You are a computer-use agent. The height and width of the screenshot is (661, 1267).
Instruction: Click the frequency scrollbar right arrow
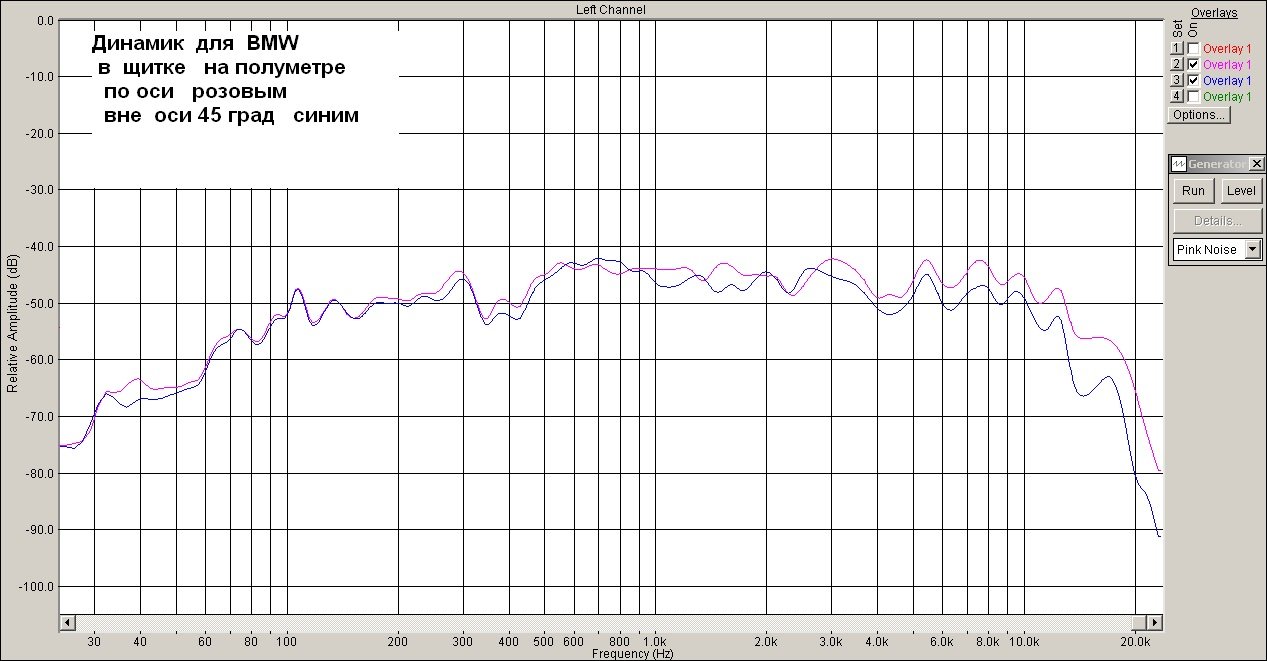(x=1156, y=623)
